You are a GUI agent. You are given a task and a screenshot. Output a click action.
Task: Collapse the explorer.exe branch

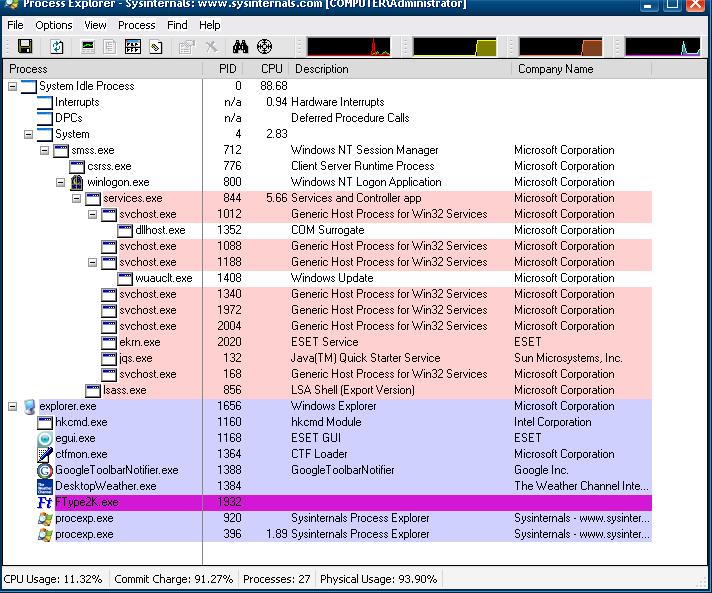tap(13, 406)
